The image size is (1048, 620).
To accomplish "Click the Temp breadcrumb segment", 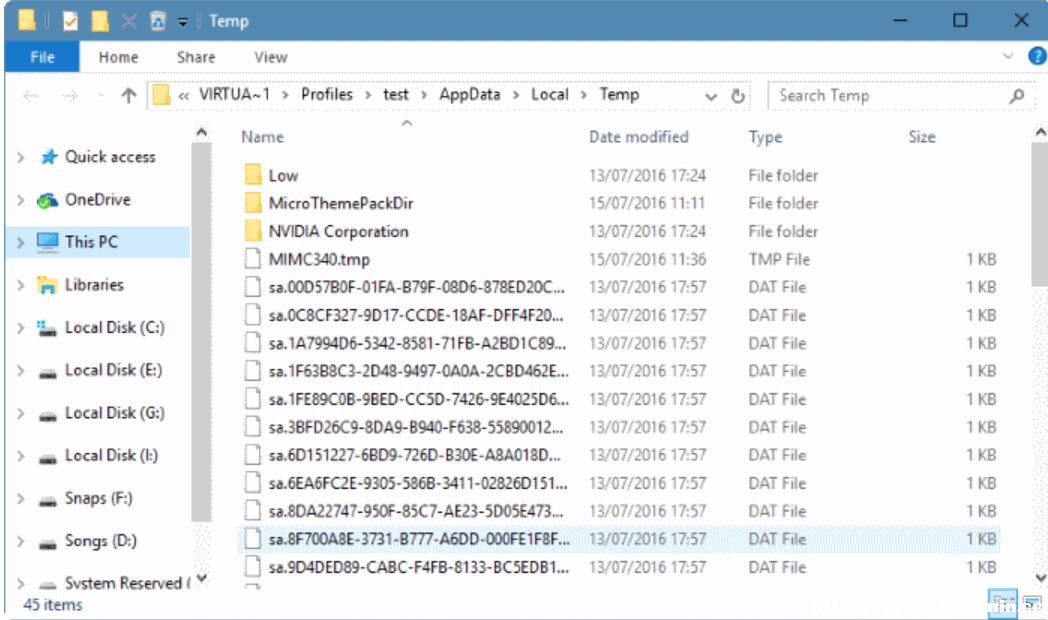I will pos(619,95).
